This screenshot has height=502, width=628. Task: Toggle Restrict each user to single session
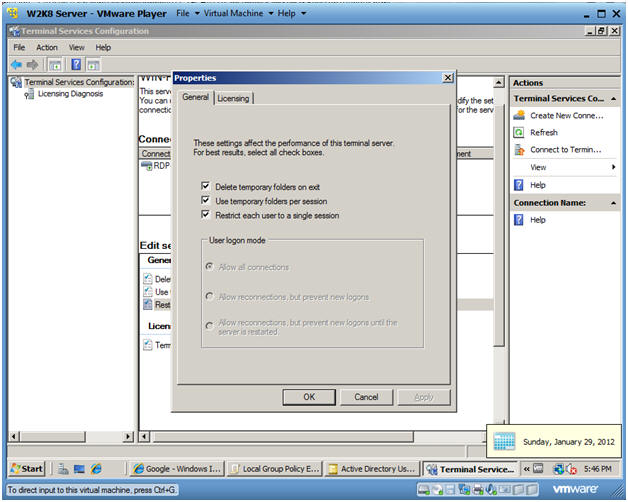[x=205, y=215]
